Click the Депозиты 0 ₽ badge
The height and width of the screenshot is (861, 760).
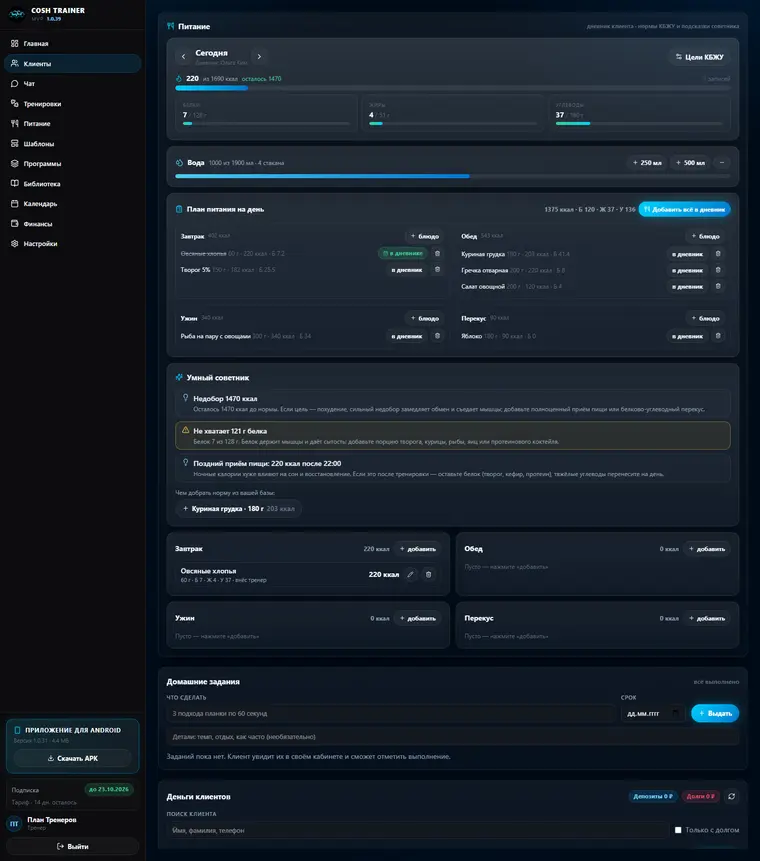652,796
